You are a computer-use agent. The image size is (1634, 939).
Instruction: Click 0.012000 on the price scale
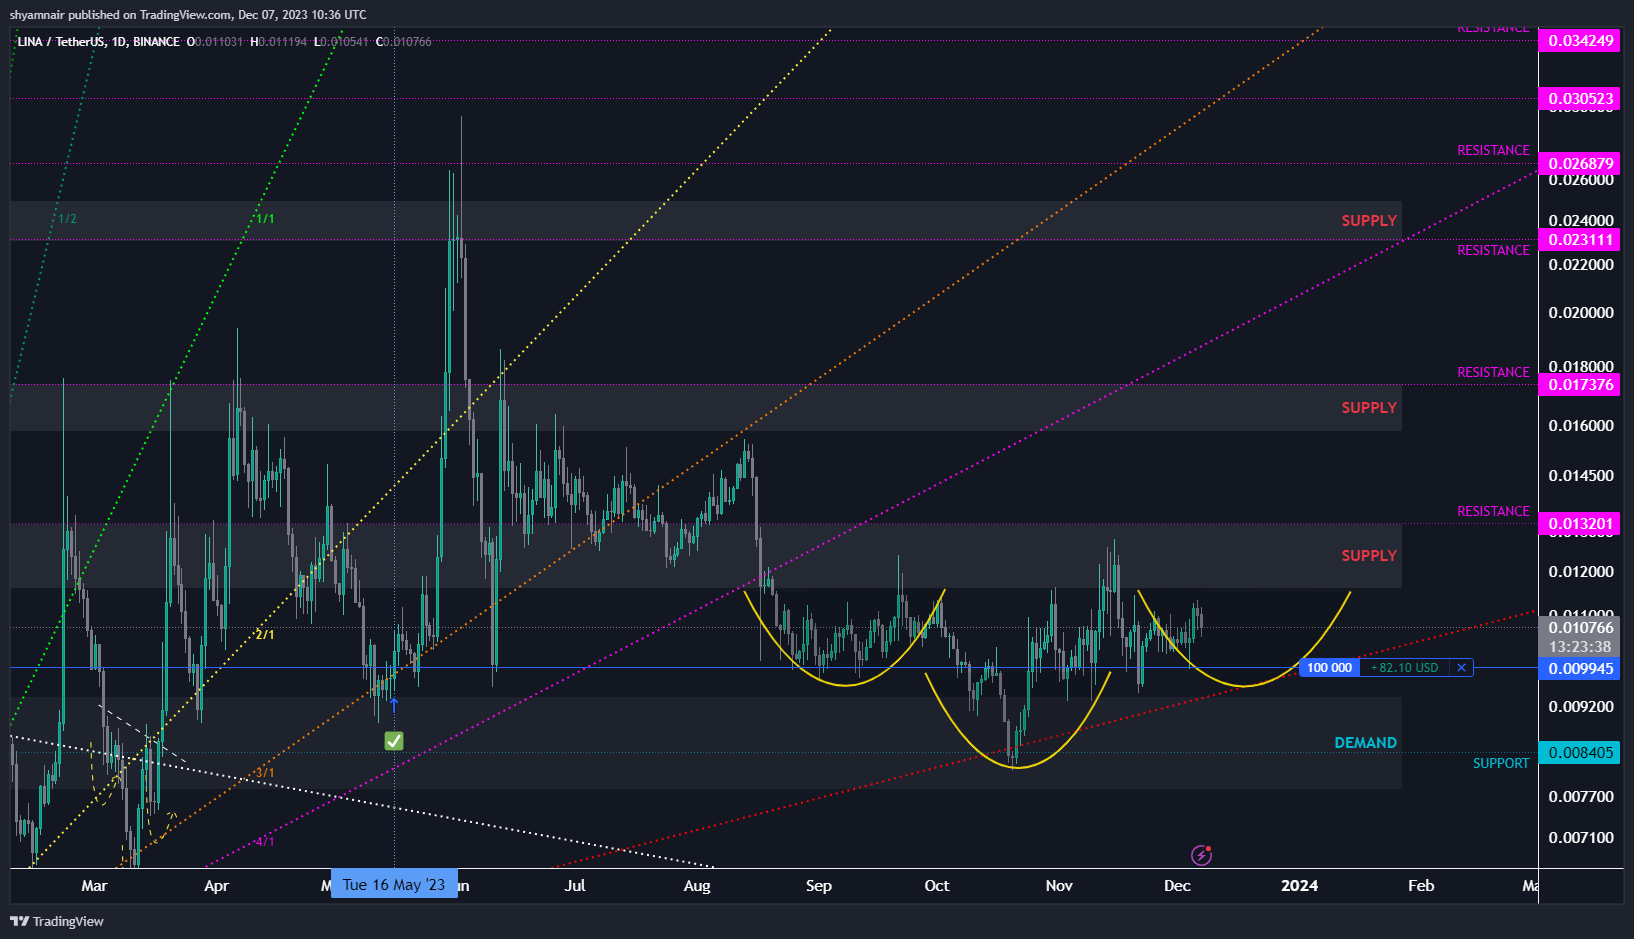[x=1581, y=572]
